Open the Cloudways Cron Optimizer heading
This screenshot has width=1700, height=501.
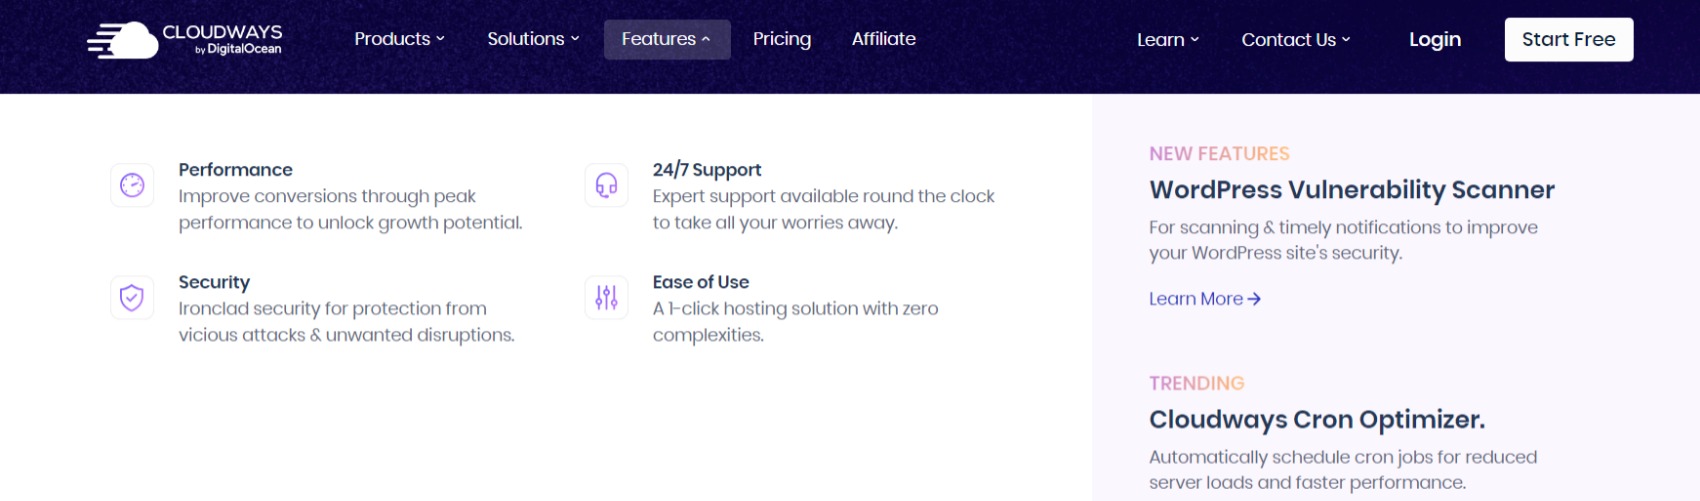[x=1316, y=419]
